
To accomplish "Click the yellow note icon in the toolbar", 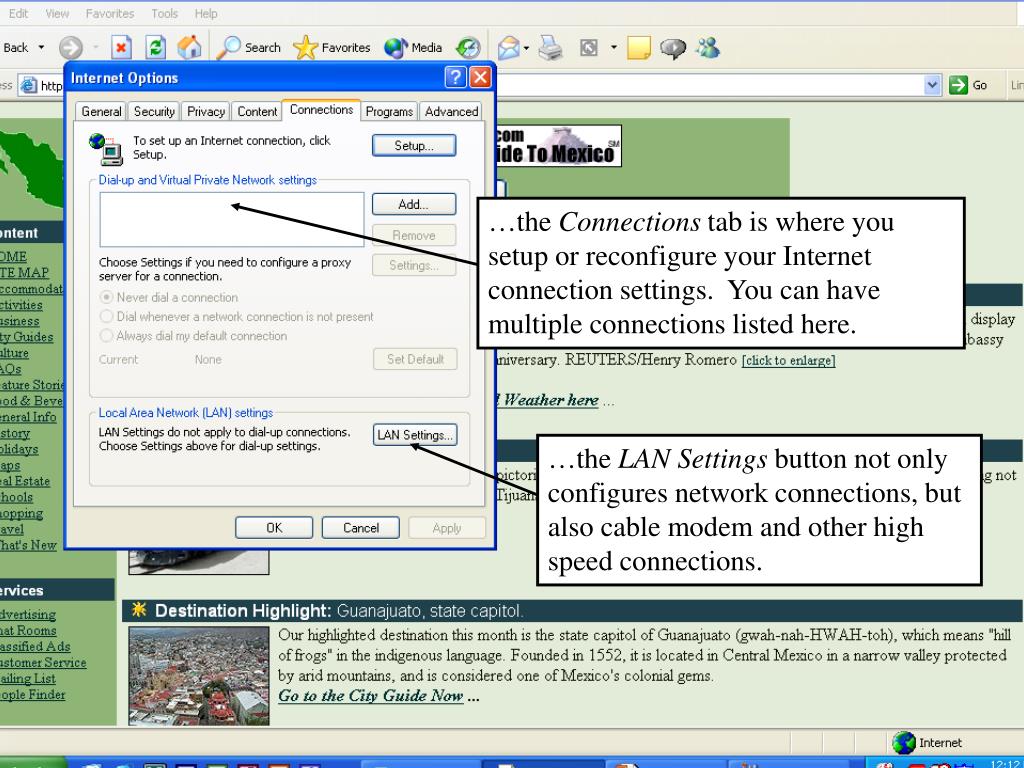I will pyautogui.click(x=639, y=48).
